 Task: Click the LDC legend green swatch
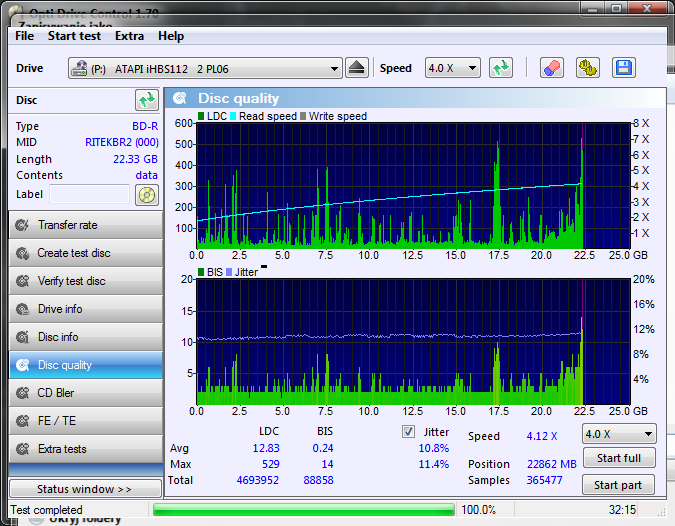(201, 116)
